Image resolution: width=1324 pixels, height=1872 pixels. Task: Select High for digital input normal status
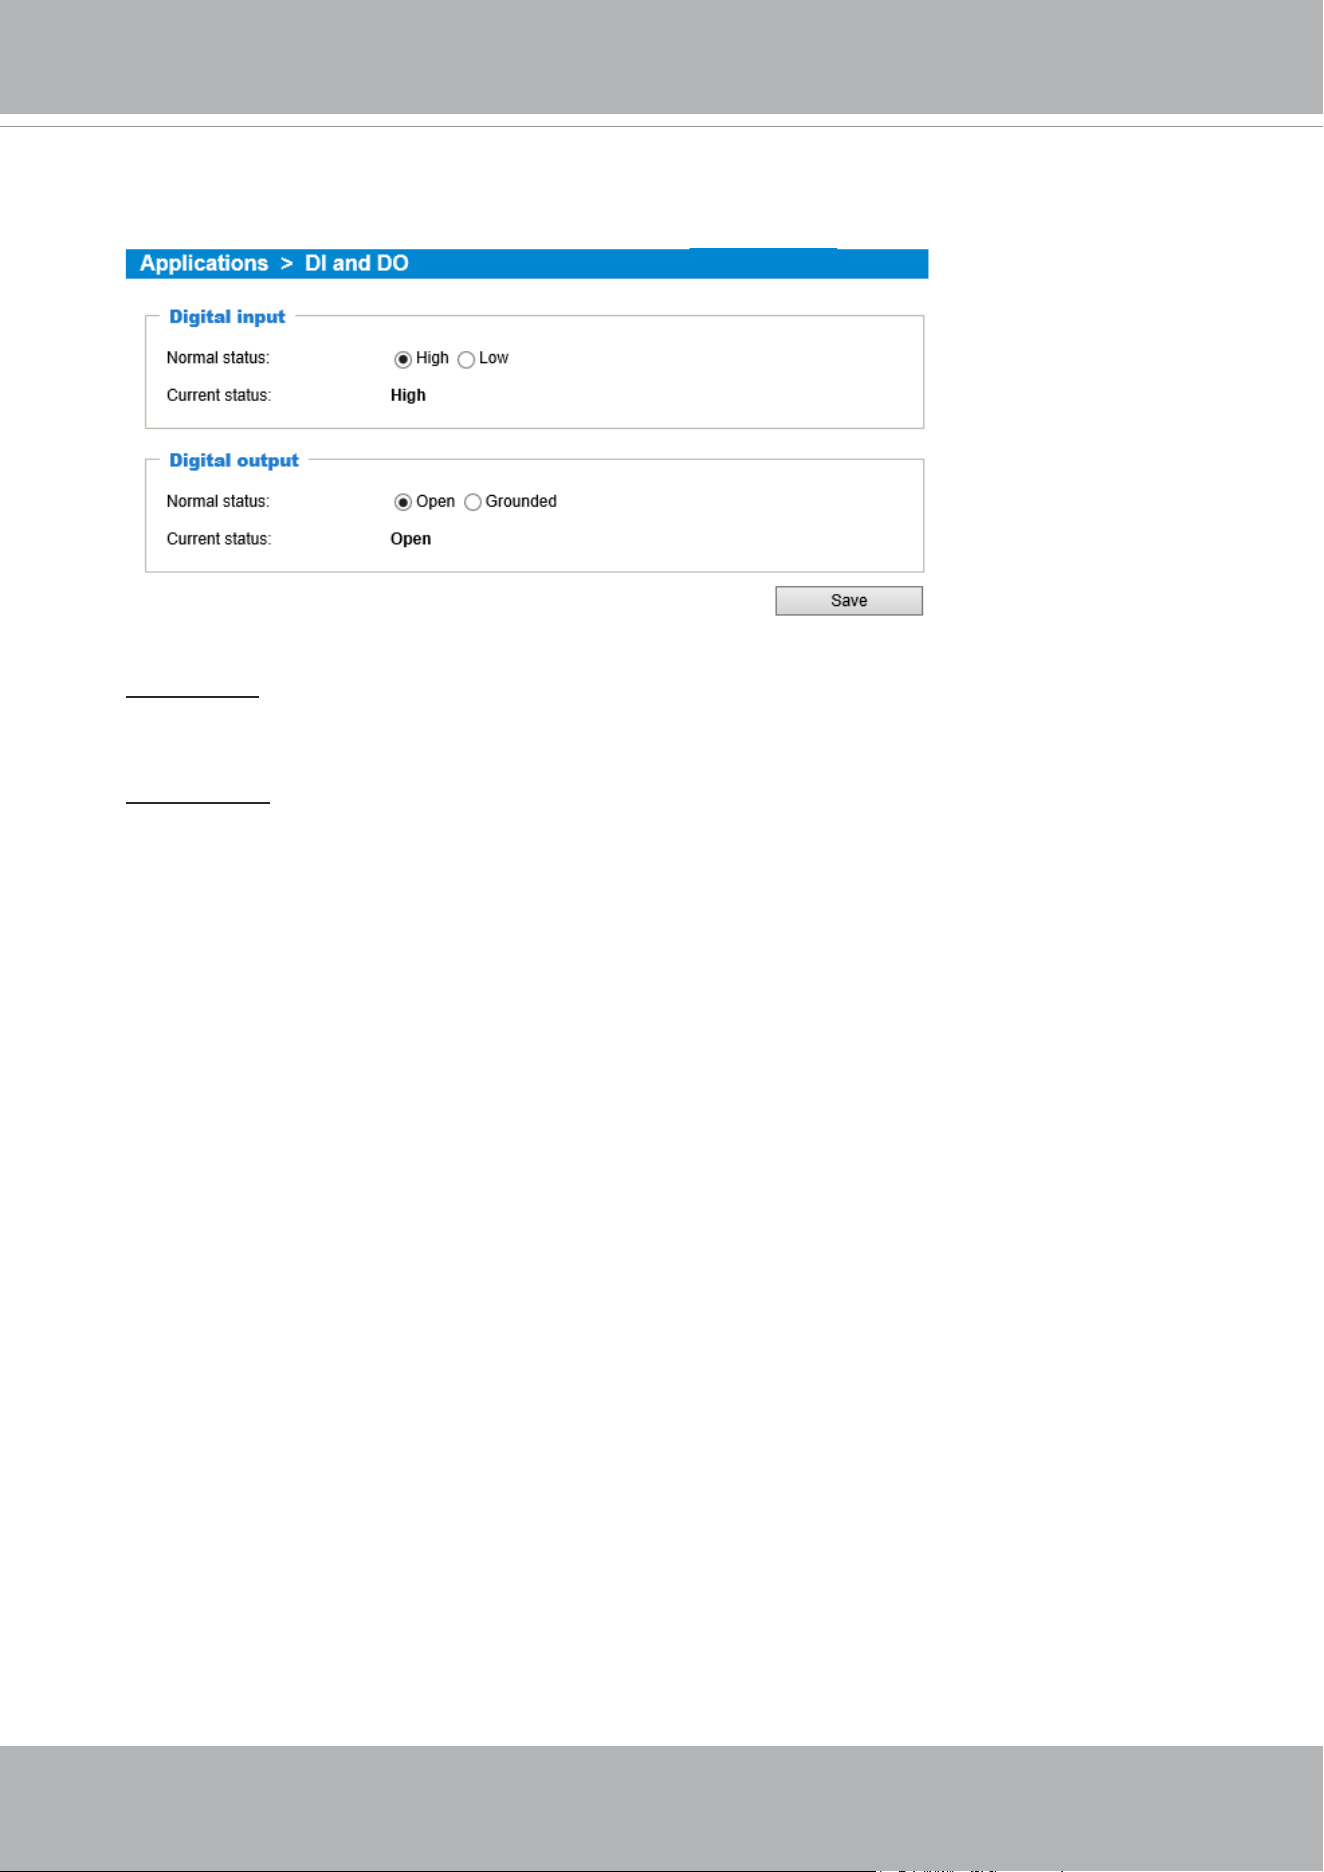pyautogui.click(x=403, y=359)
